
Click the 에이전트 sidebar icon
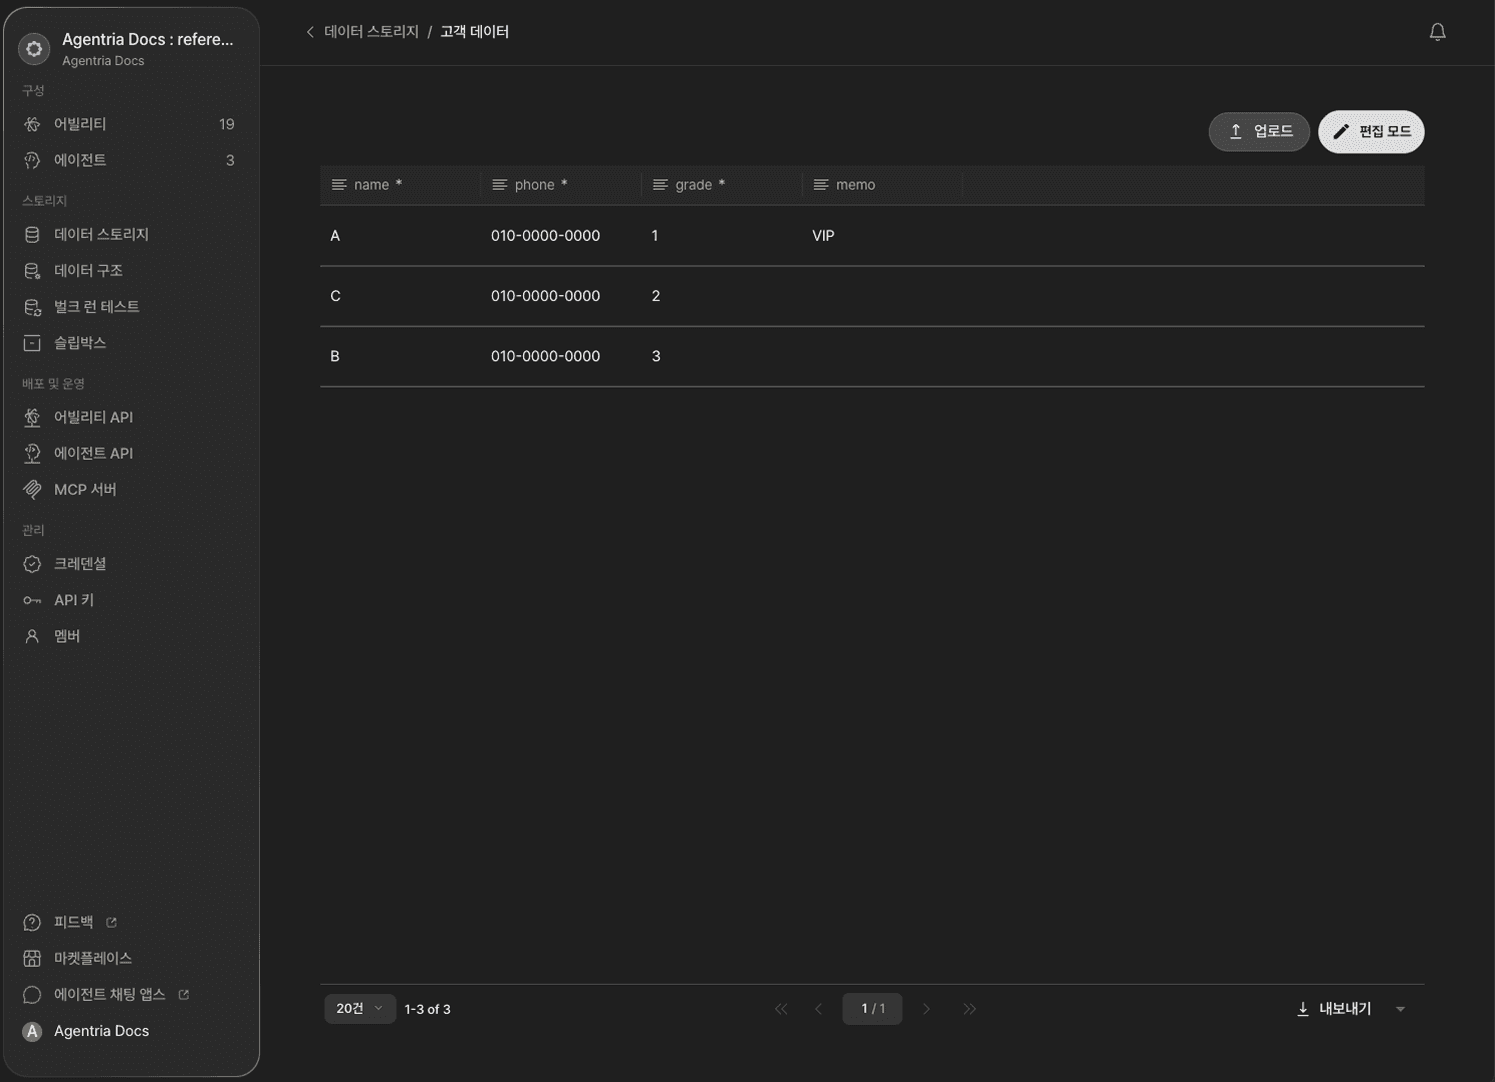[32, 160]
